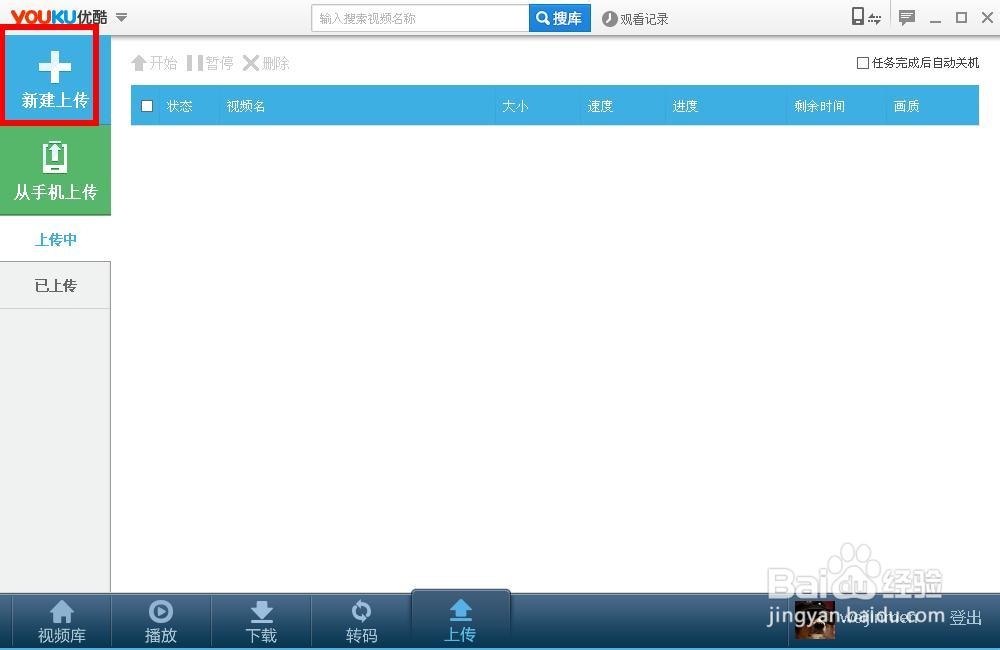Click the 删除 delete toolbar button
This screenshot has height=650, width=1000.
click(267, 63)
